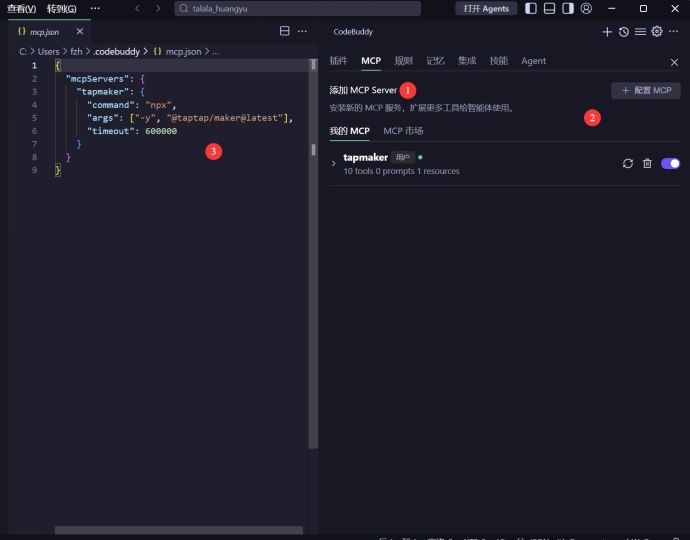Viewport: 690px width, 540px height.
Task: Click the "@taptap/maker@latest" argument string
Action: coord(225,118)
